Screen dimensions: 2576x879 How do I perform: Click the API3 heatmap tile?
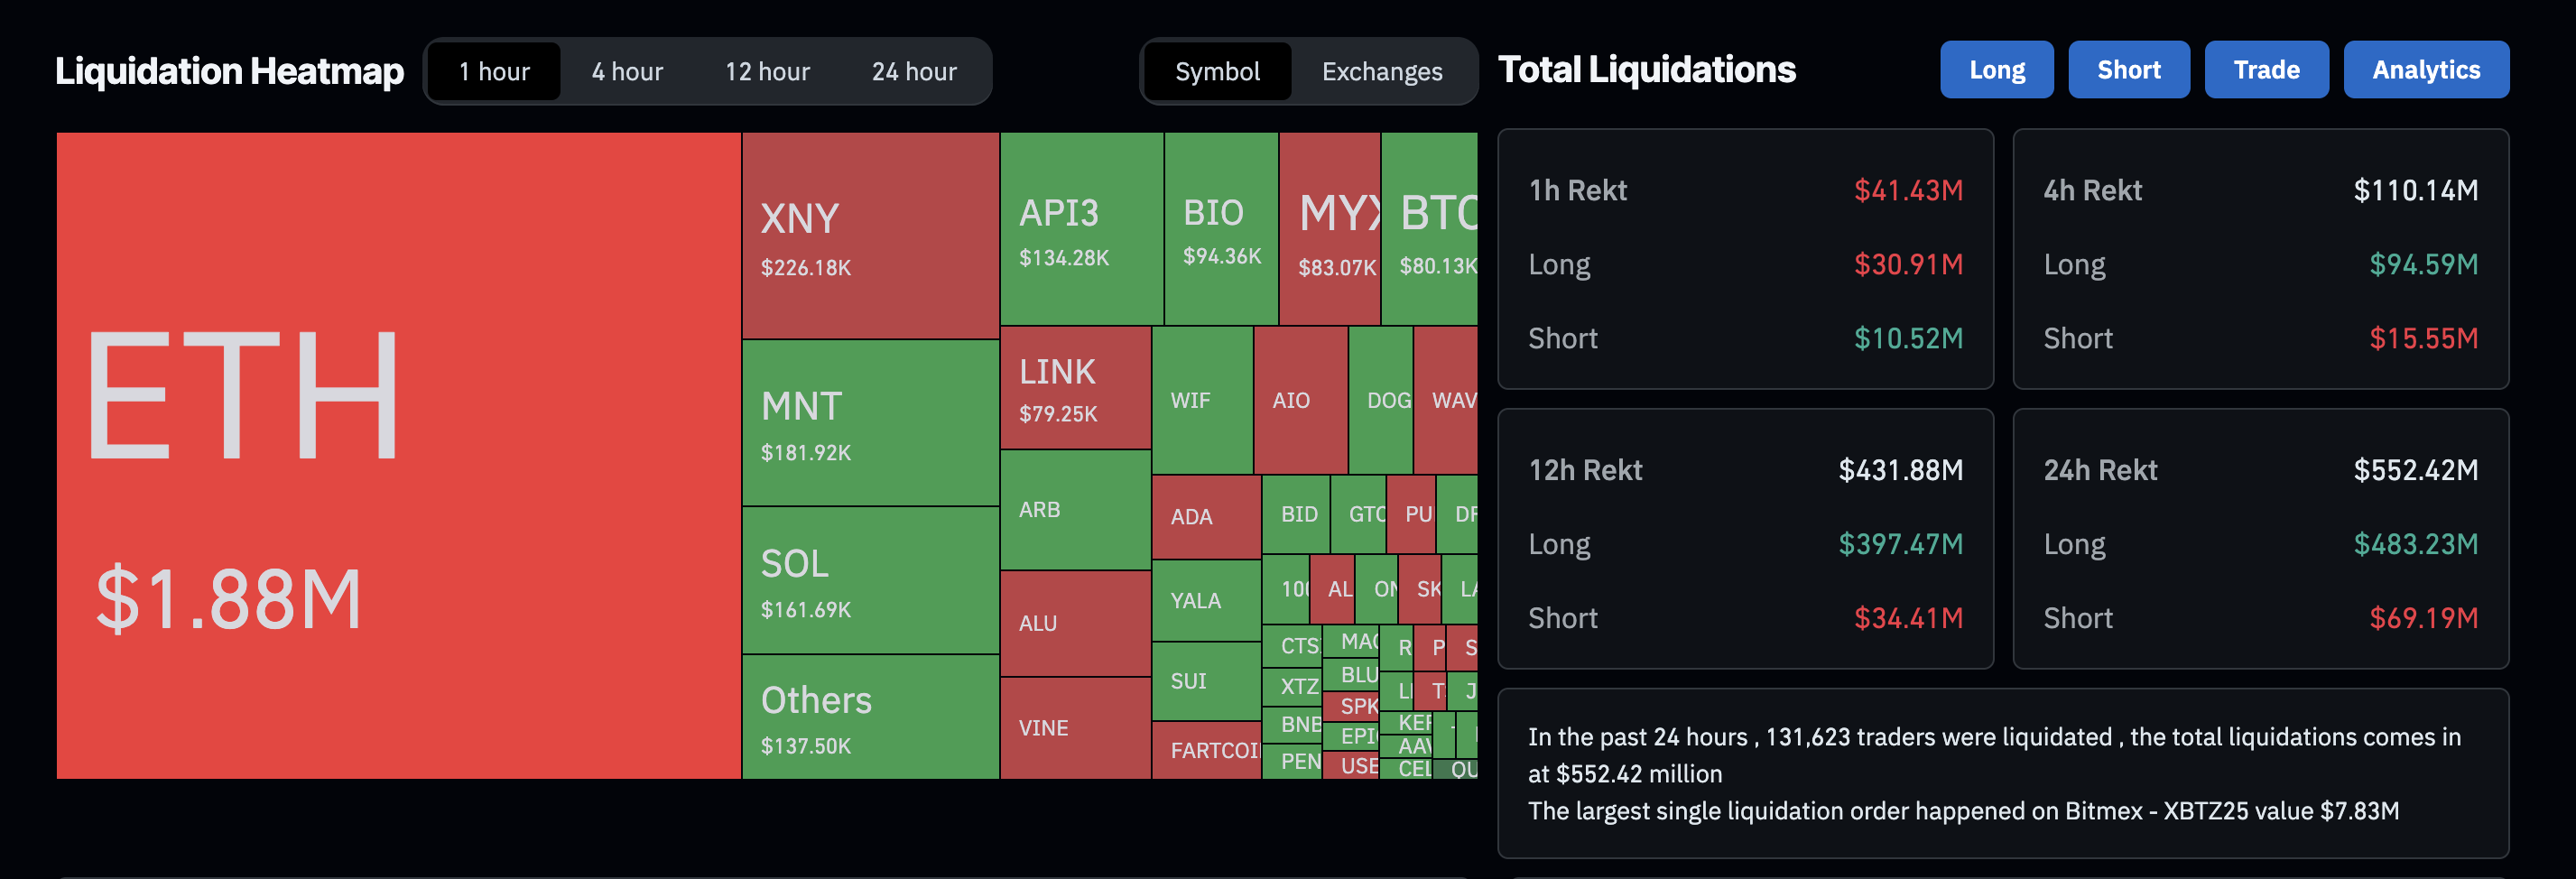[x=1082, y=229]
